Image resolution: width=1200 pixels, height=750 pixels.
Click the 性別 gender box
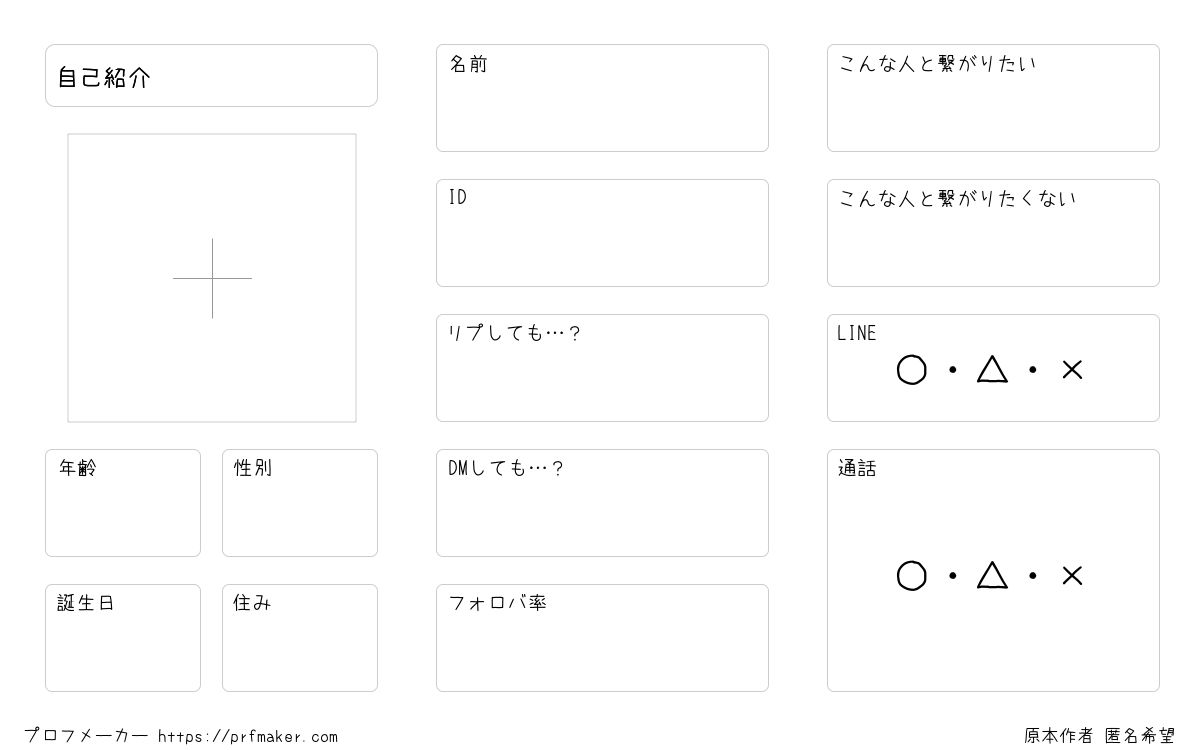(x=300, y=503)
